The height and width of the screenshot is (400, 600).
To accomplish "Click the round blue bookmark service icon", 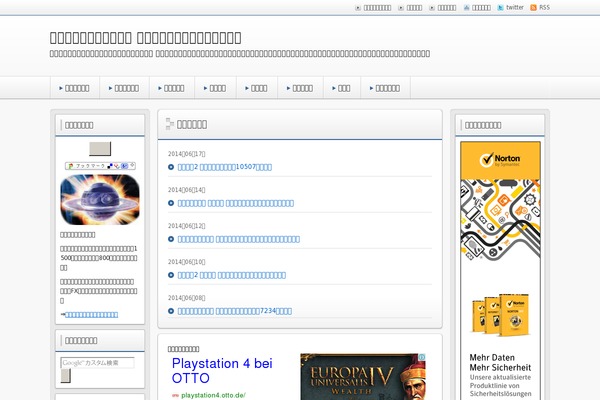I will pos(124,166).
